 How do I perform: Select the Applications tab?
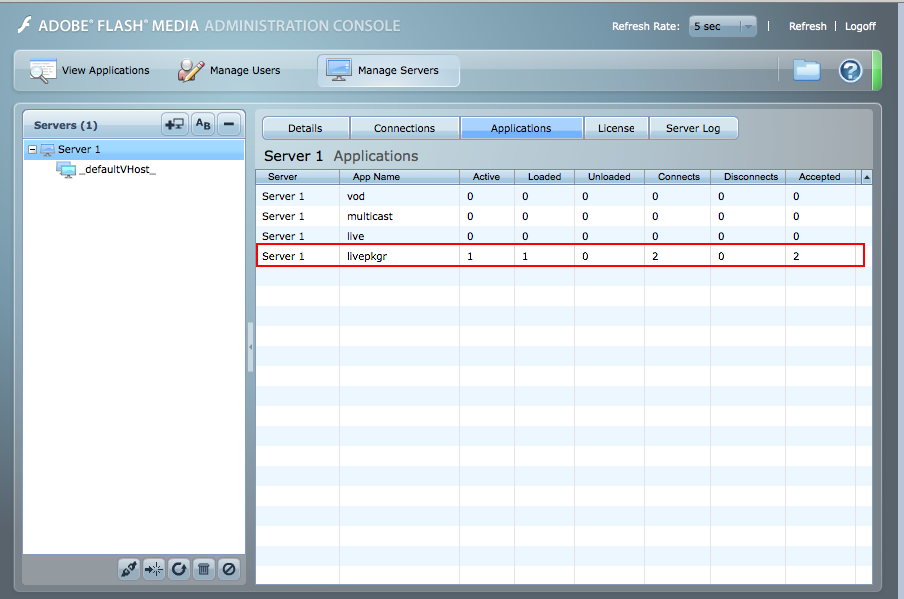[x=521, y=128]
